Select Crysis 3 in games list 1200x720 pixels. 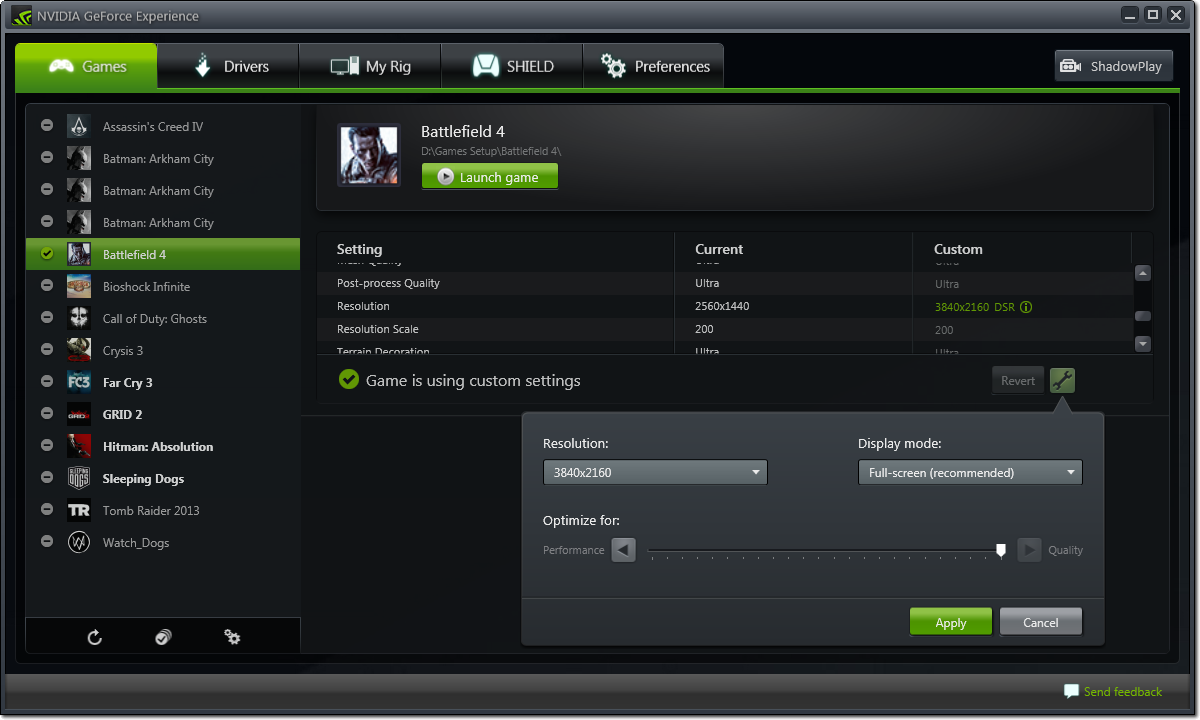[163, 350]
